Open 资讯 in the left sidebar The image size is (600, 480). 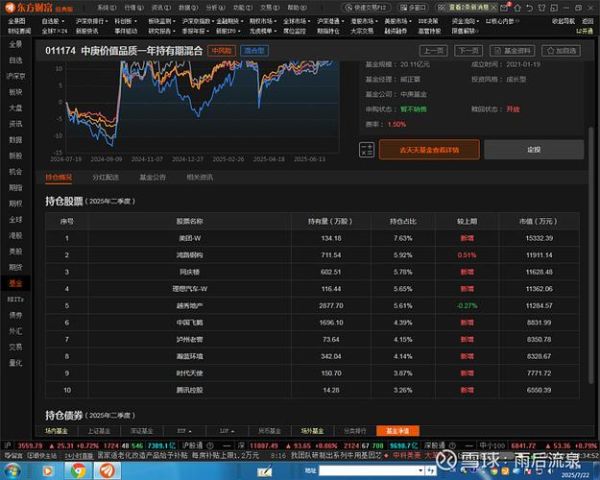click(x=15, y=123)
